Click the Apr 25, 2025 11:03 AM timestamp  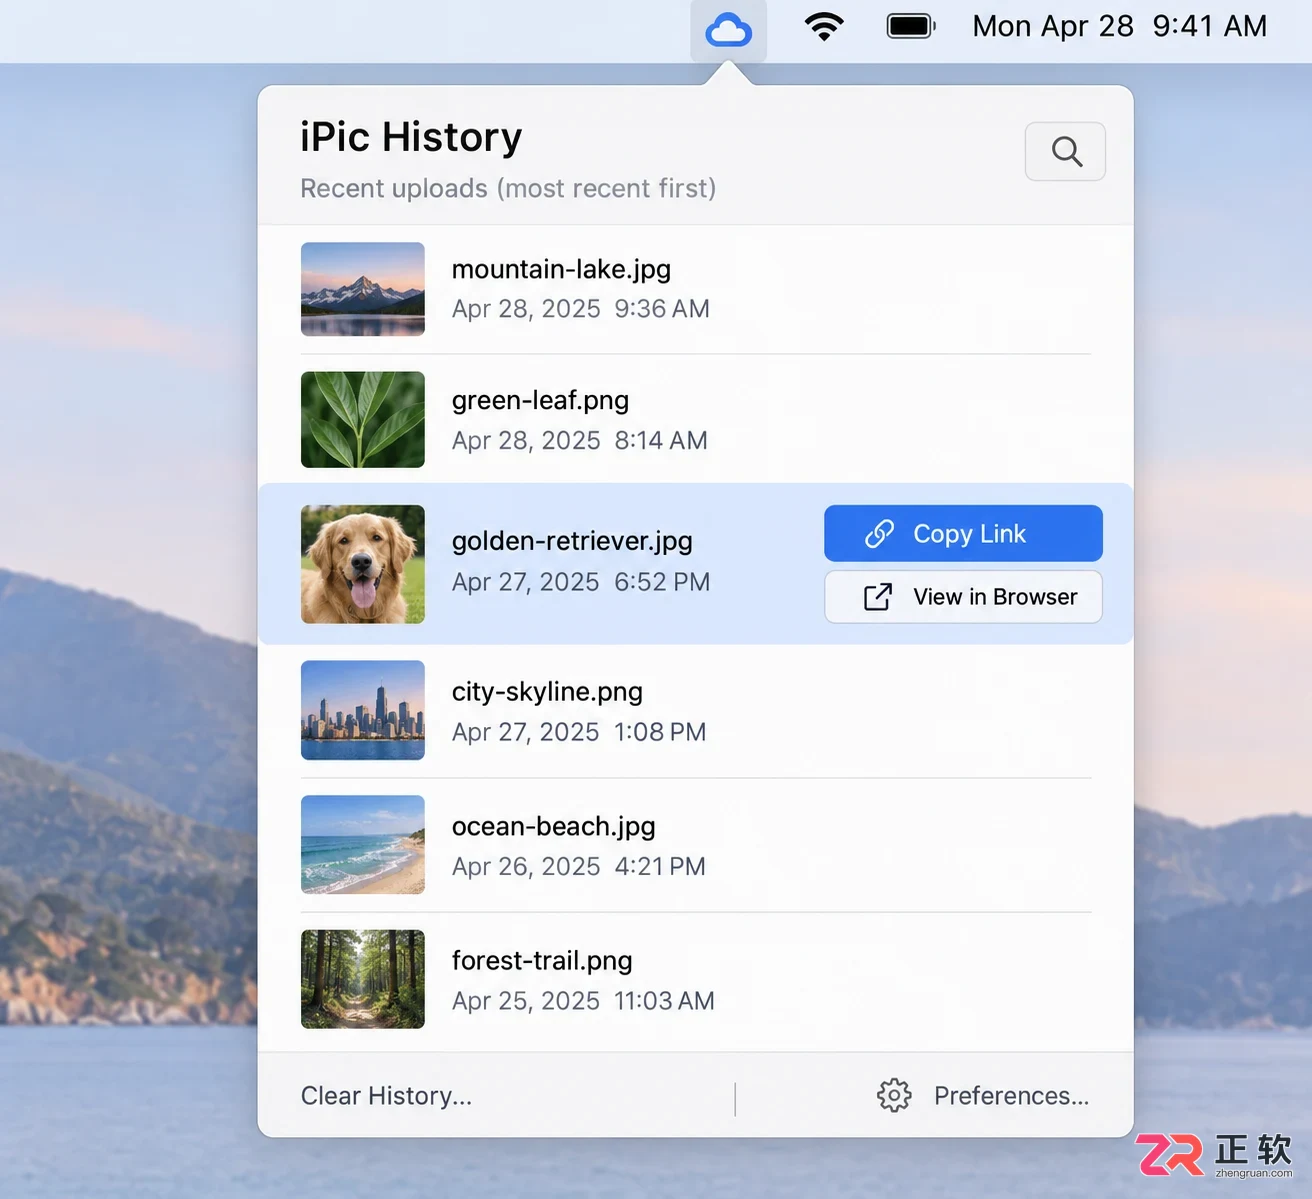(583, 1001)
